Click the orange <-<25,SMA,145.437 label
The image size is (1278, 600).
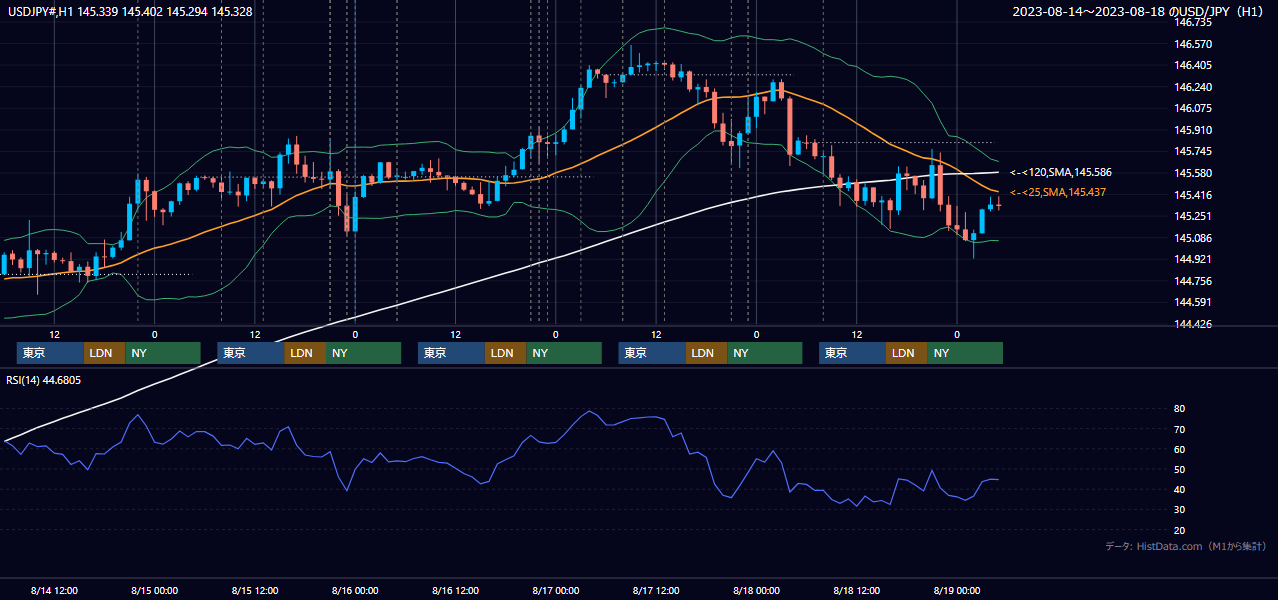point(1059,192)
